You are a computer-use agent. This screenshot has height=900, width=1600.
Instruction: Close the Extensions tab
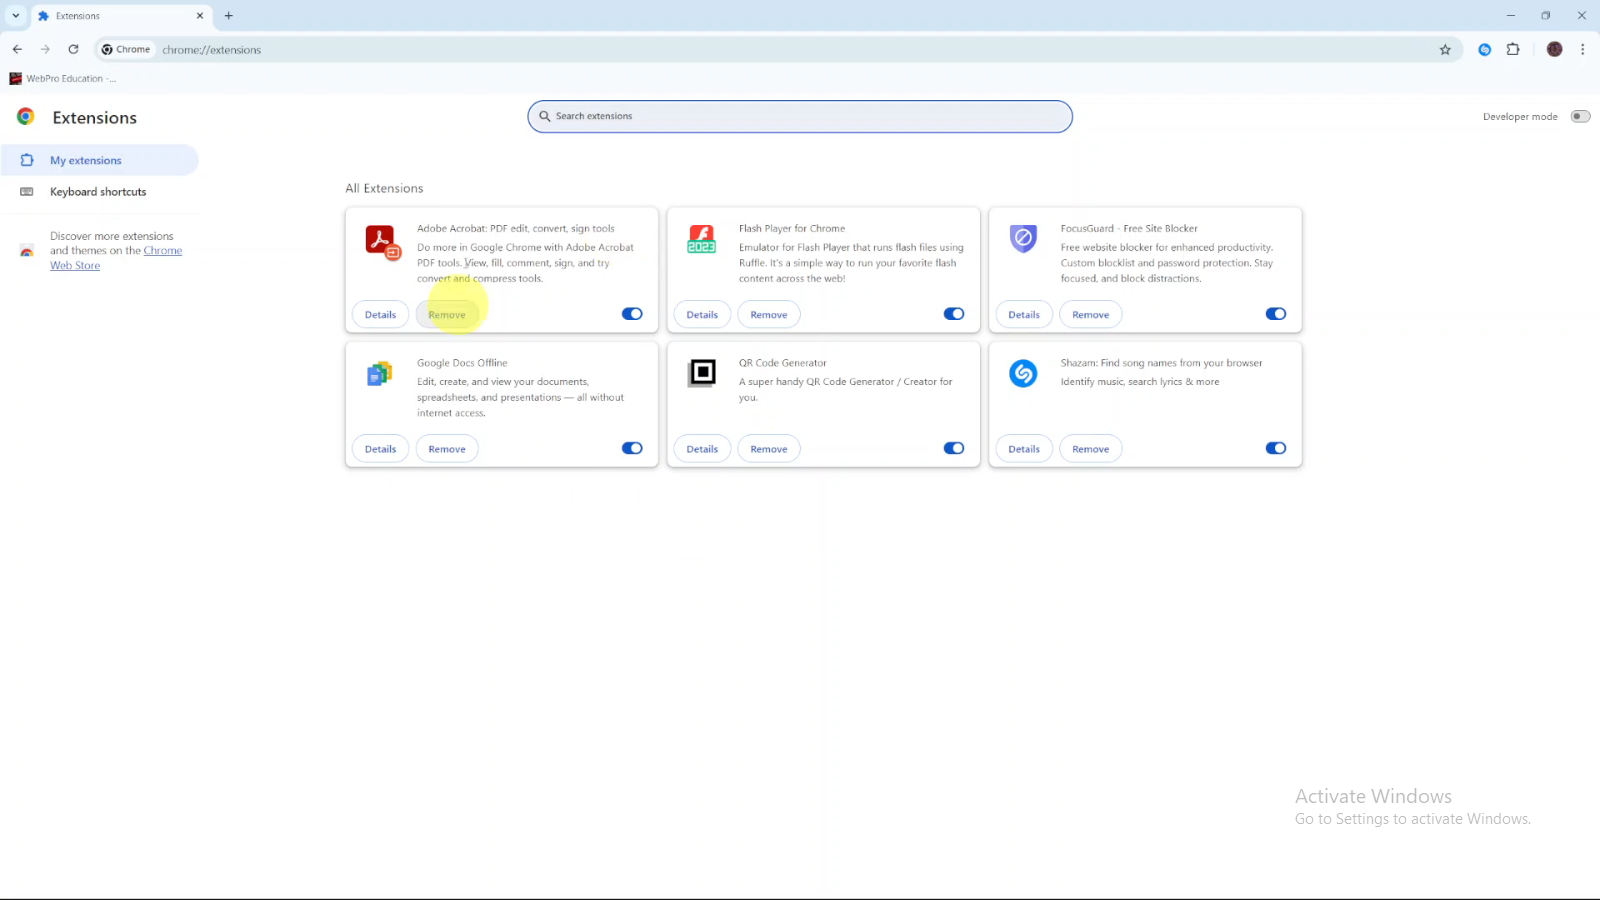point(200,16)
